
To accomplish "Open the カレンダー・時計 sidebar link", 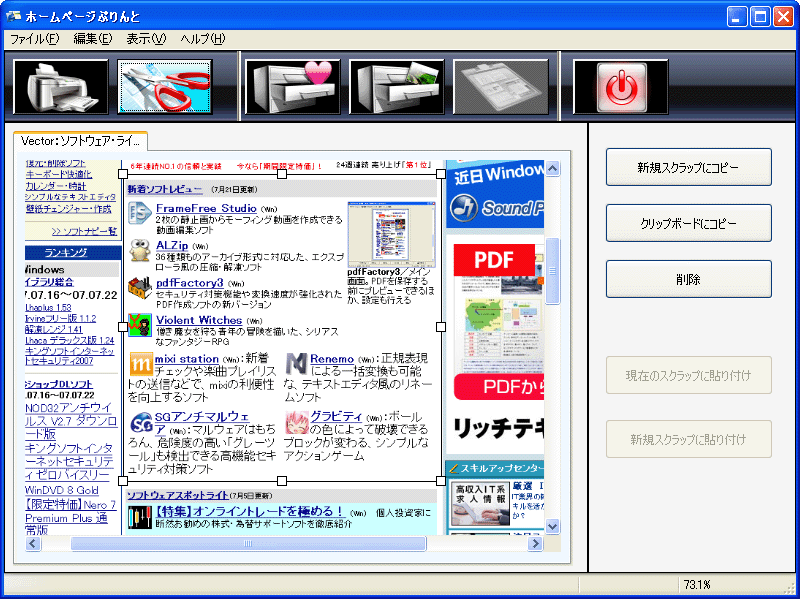I will click(x=56, y=186).
